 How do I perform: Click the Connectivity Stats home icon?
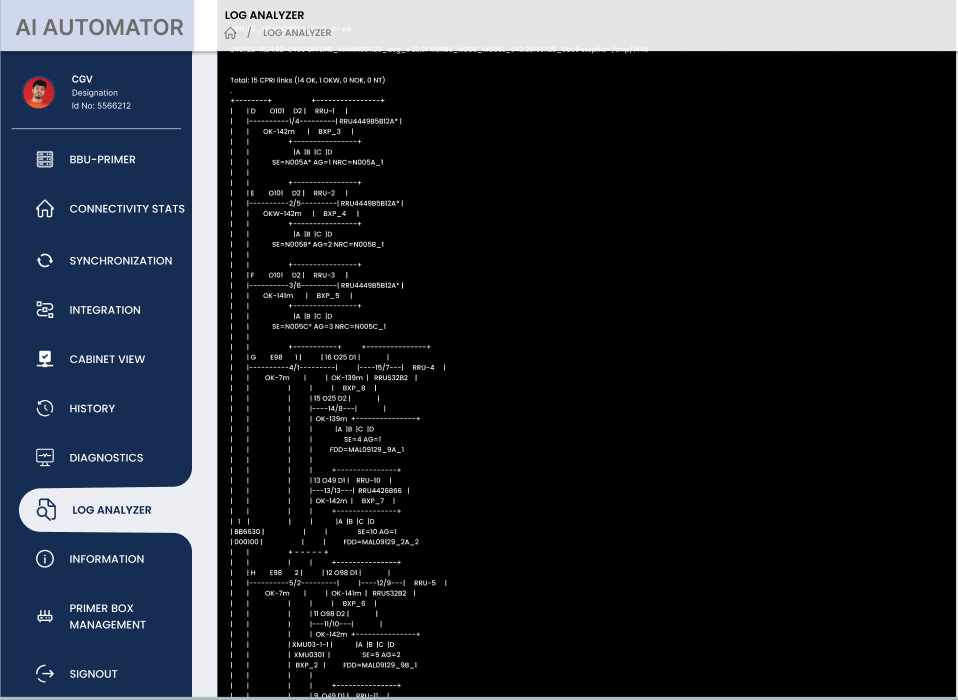pos(45,209)
